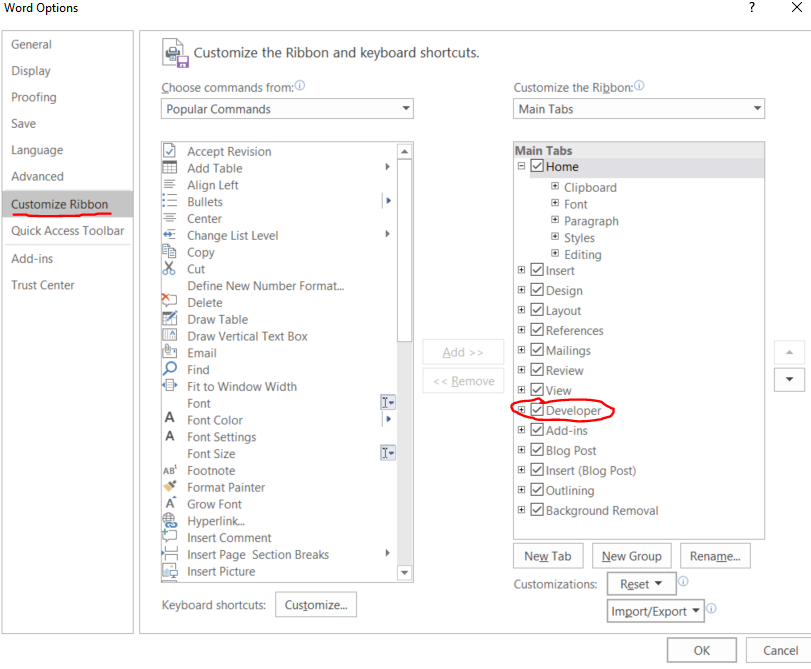Image resolution: width=811 pixels, height=669 pixels.
Task: Click the Move Down arrow button
Action: coord(789,380)
